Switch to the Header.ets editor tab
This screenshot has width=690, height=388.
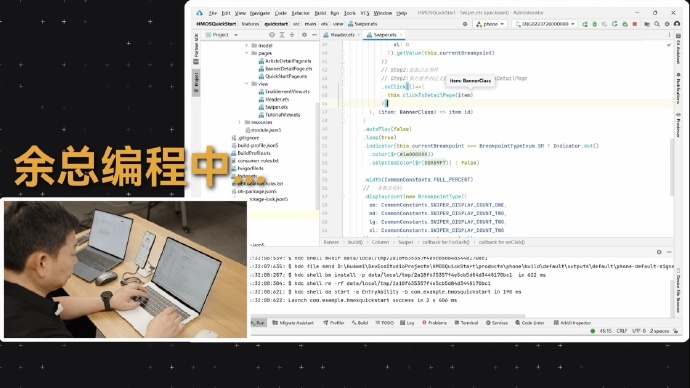point(342,35)
